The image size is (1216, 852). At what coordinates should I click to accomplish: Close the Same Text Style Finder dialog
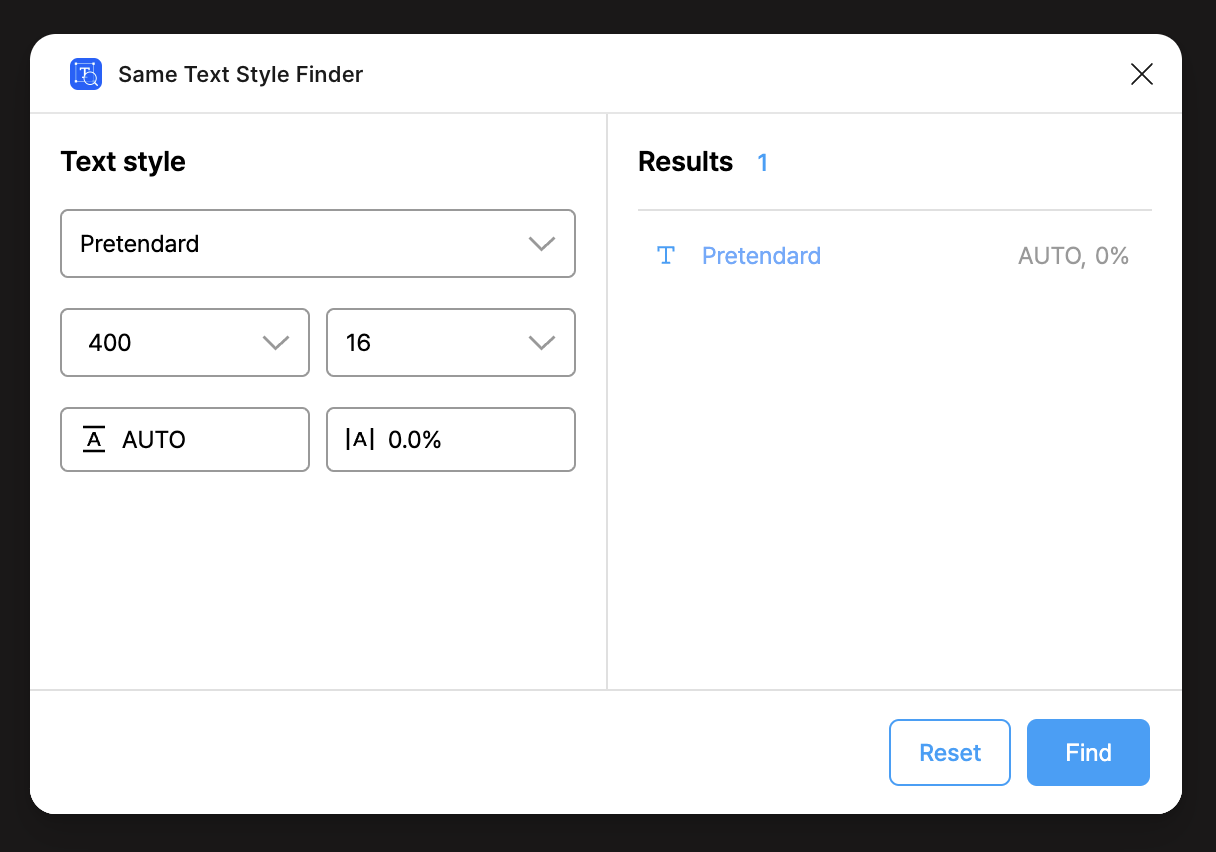click(x=1141, y=74)
